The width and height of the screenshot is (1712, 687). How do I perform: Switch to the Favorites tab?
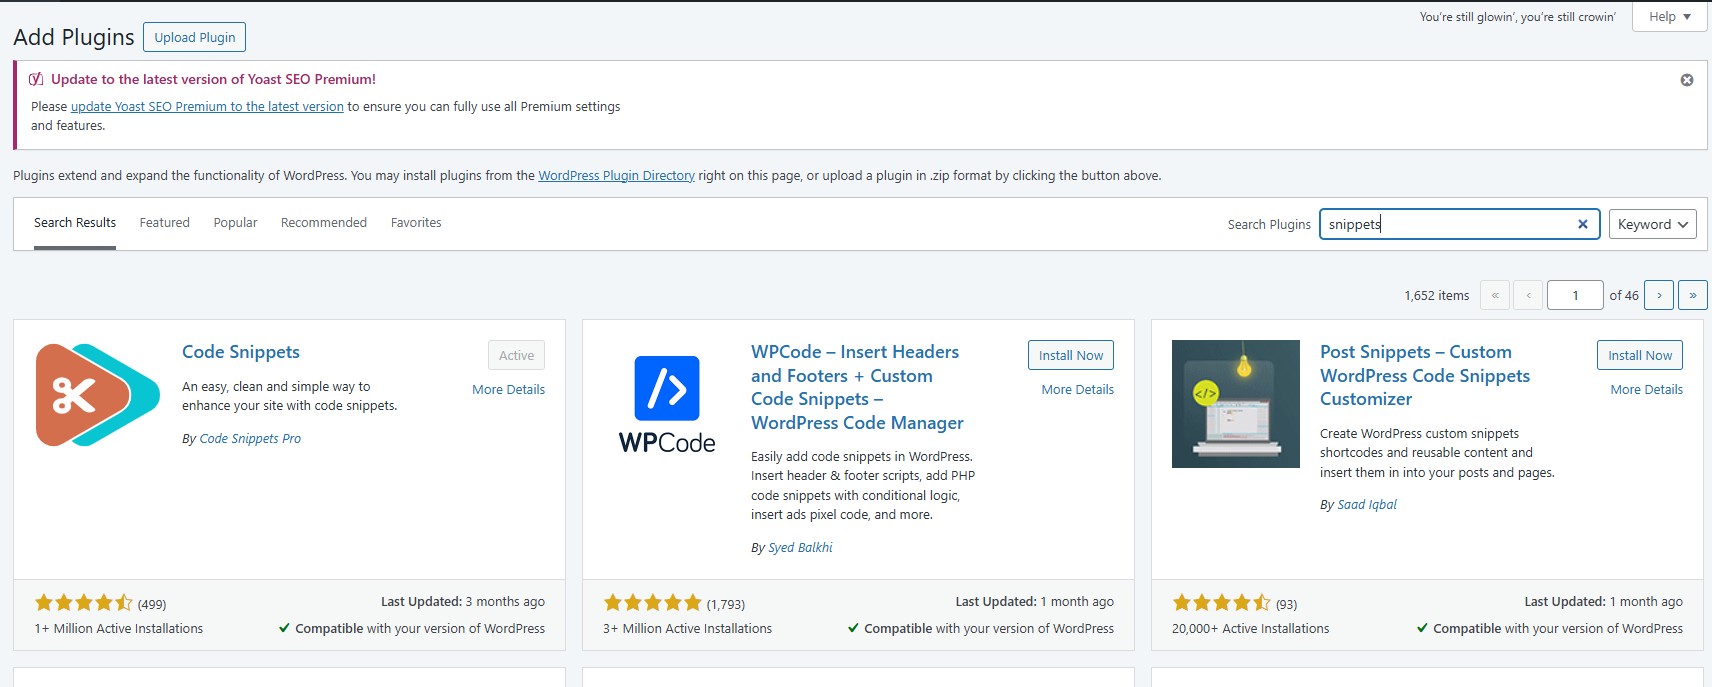coord(416,223)
